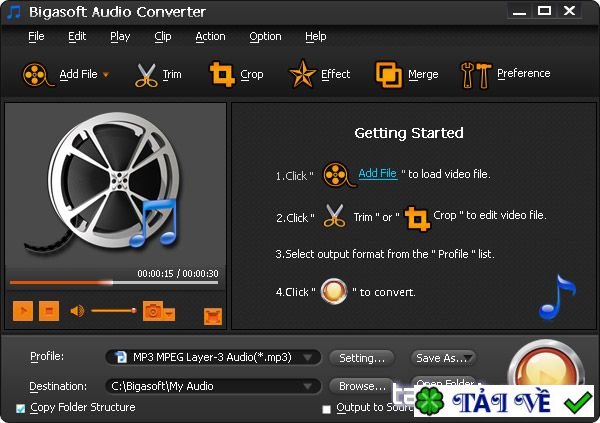Click the 'Tải về' download banner
The height and width of the screenshot is (423, 600).
(503, 401)
